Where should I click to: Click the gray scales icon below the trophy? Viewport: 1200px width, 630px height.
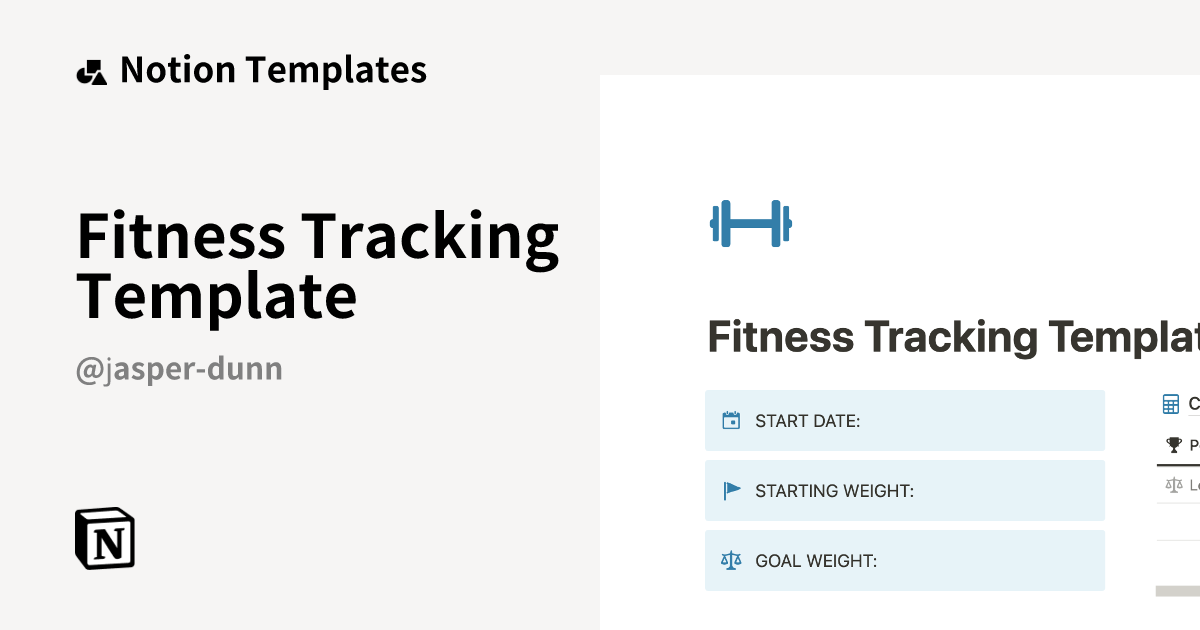coord(1172,483)
